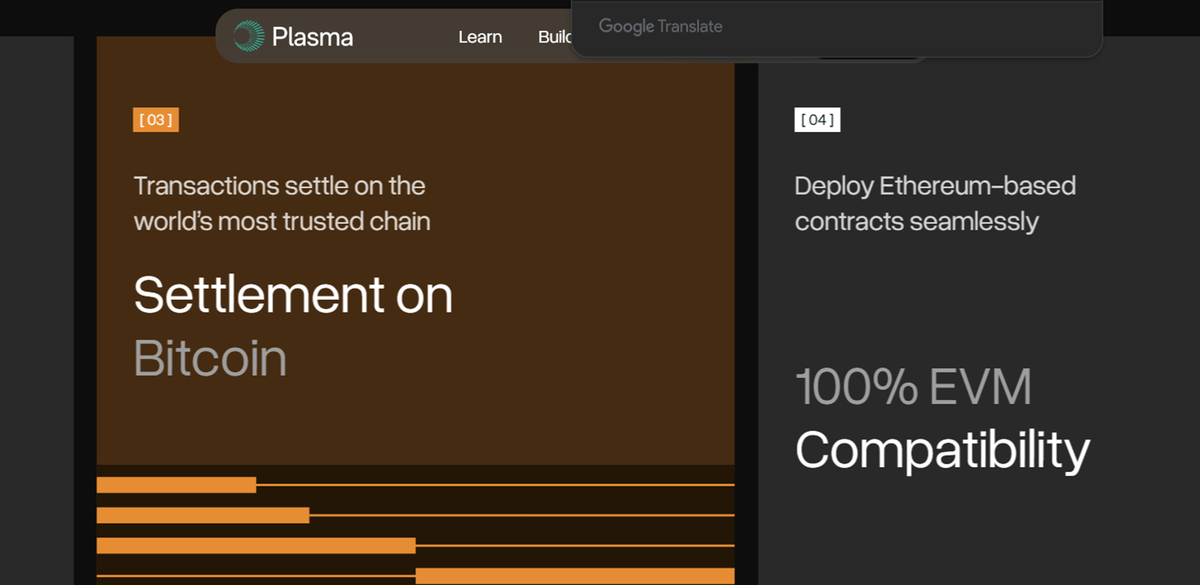1200x585 pixels.
Task: Open the Learn navigation menu
Action: (x=480, y=37)
